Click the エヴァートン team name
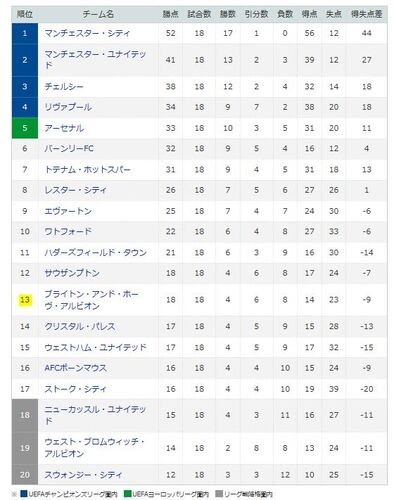Viewport: 394px width, 500px height. tap(68, 211)
